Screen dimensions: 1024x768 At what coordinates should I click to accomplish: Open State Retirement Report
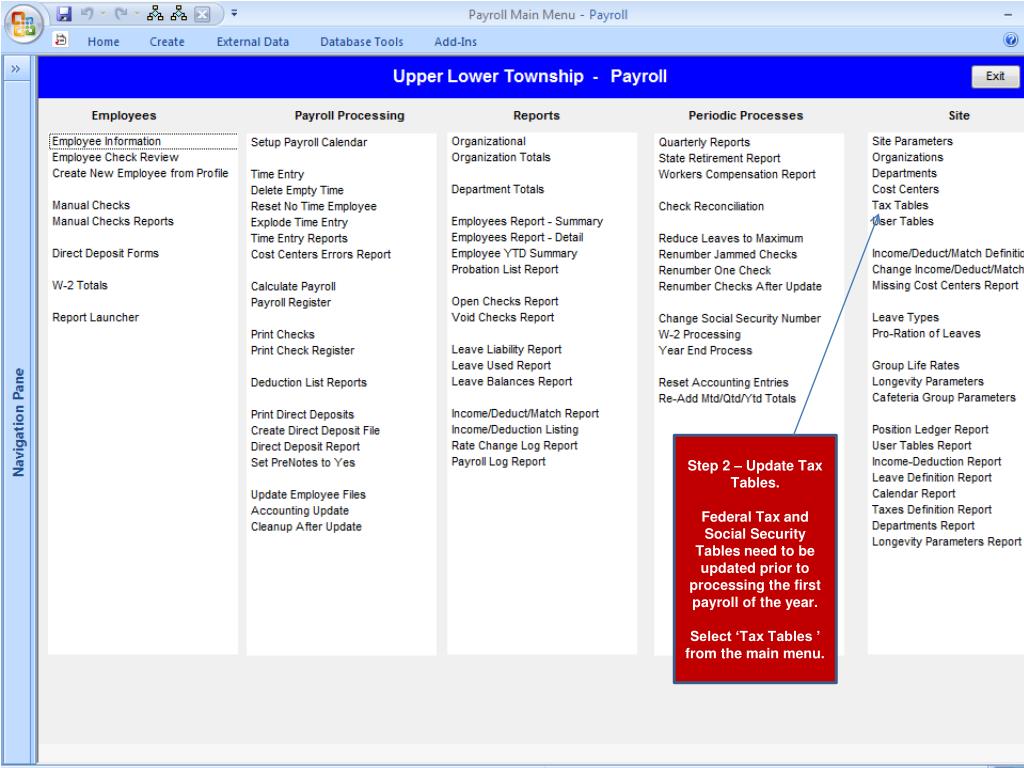[719, 158]
